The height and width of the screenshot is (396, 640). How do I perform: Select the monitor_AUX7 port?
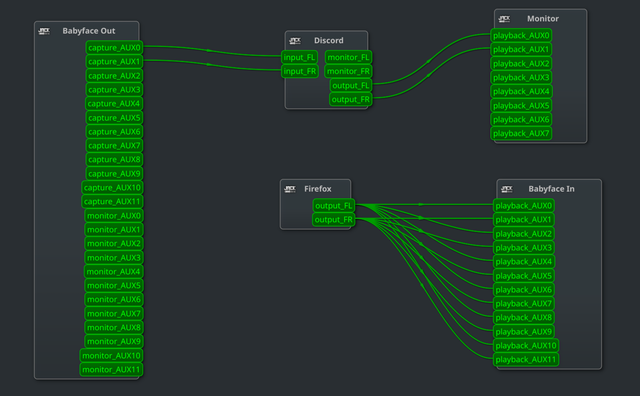(114, 314)
